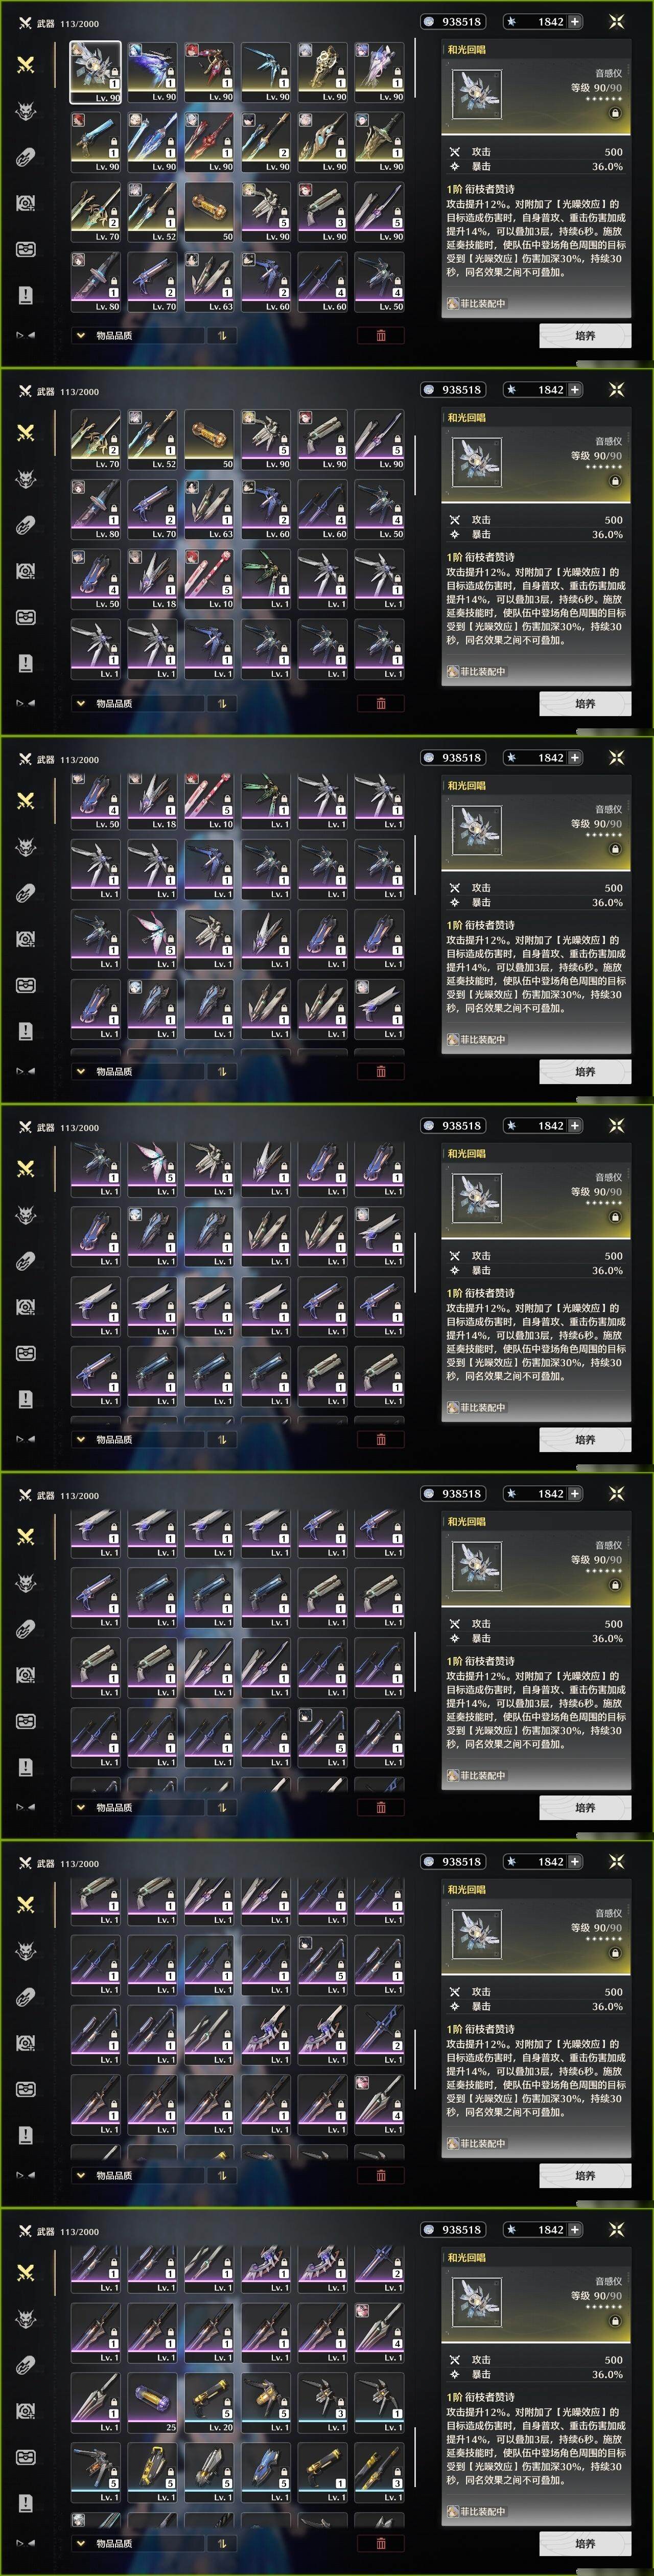
Task: Select the selected Lv. 90 和光回唱 weapon thumbnail
Action: pos(95,72)
